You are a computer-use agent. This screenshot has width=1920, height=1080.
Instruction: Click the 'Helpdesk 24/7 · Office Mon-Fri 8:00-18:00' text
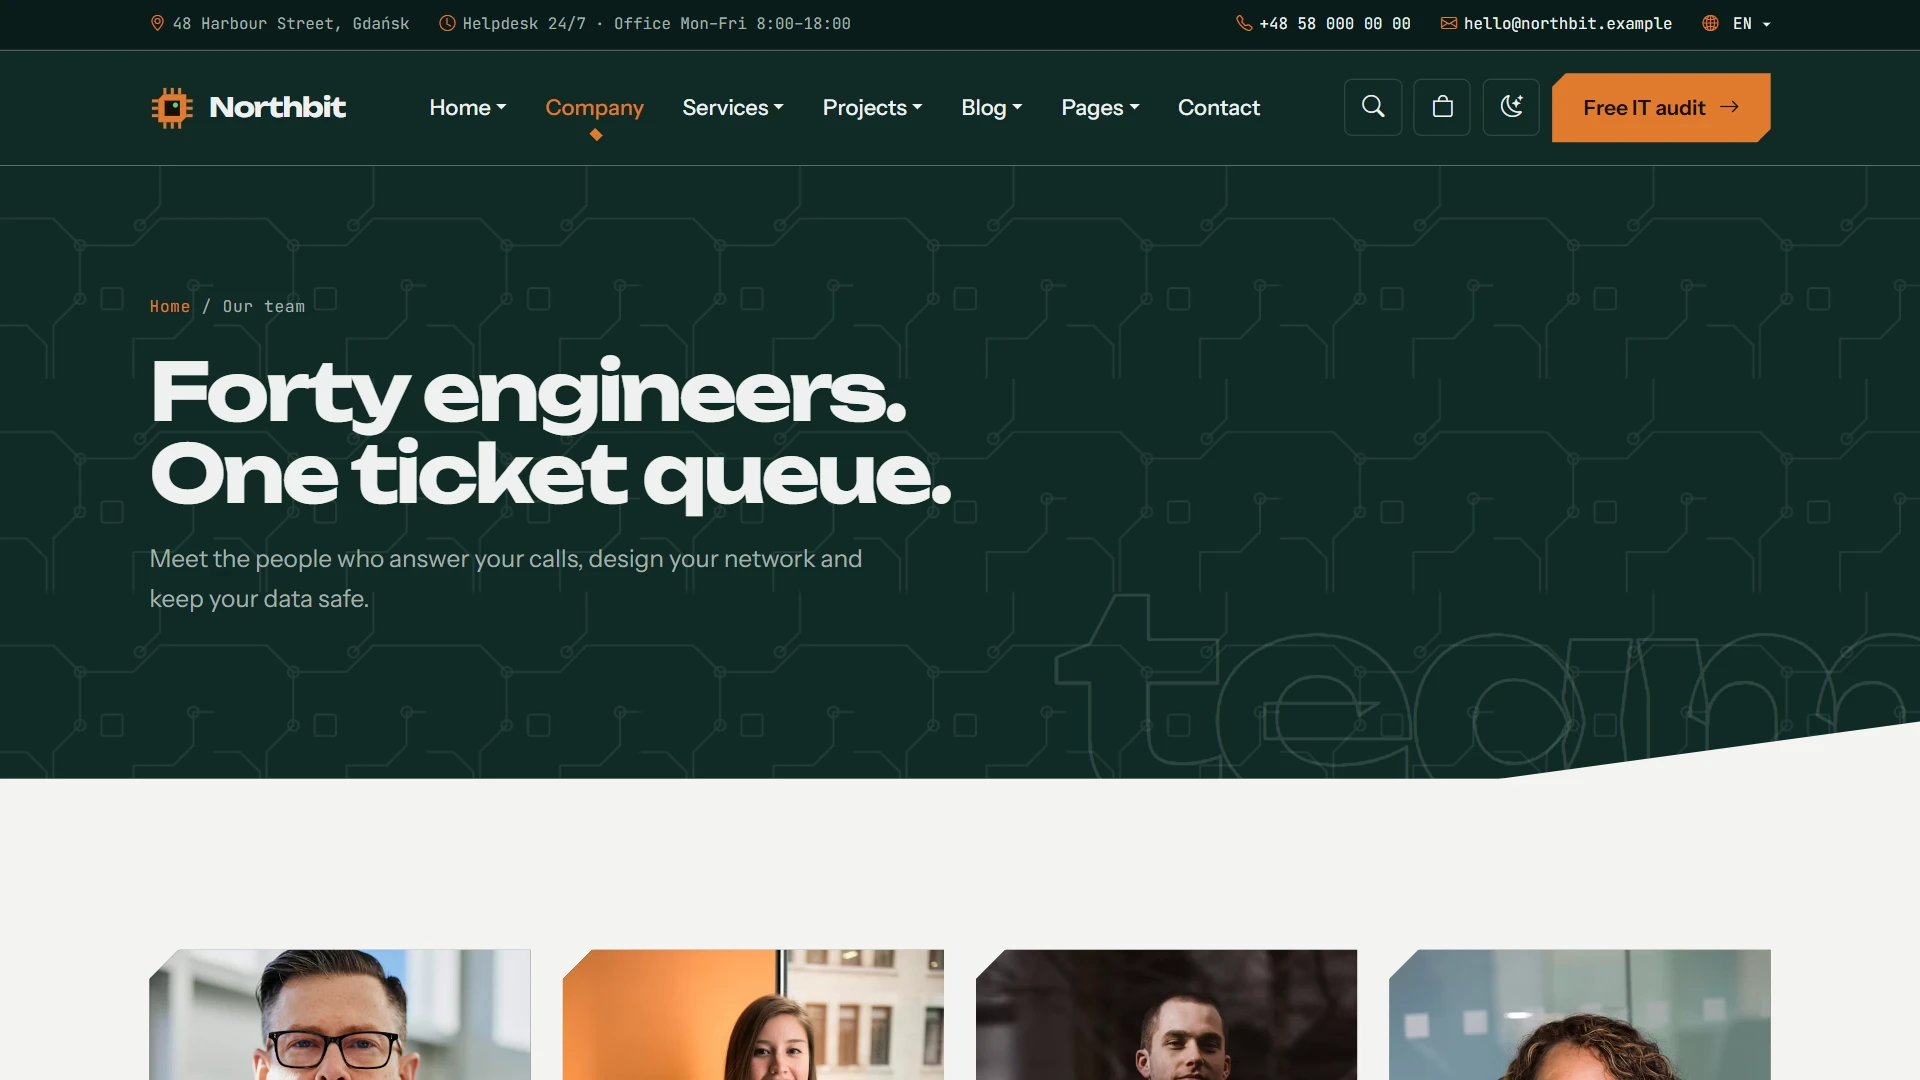tap(656, 23)
